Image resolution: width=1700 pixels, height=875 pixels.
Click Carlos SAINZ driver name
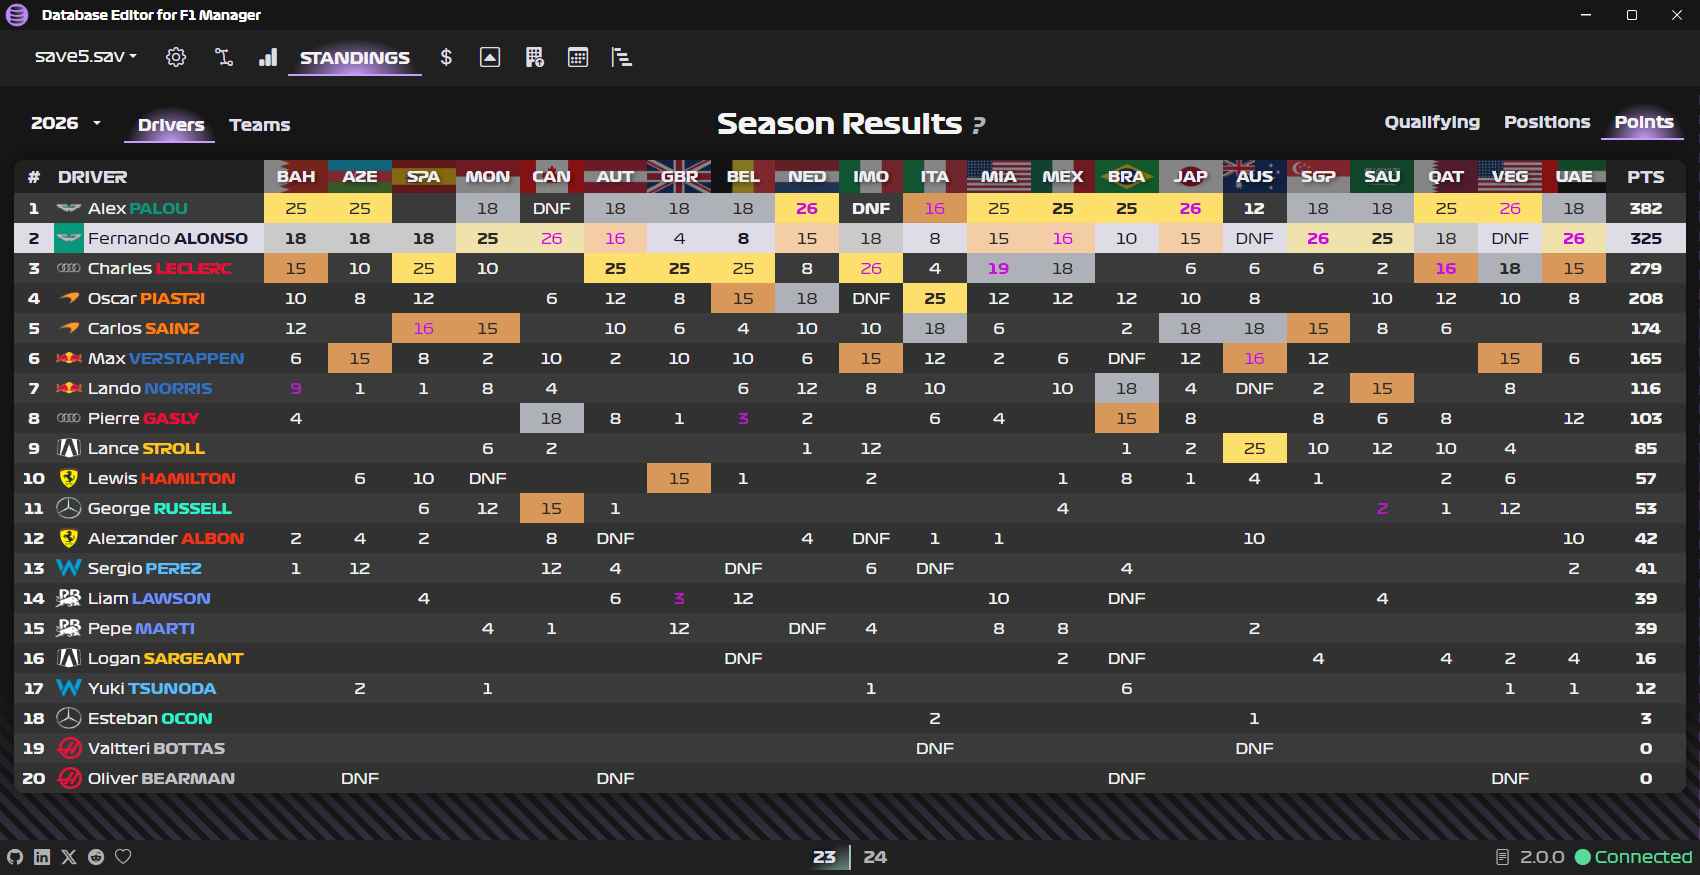click(x=144, y=328)
